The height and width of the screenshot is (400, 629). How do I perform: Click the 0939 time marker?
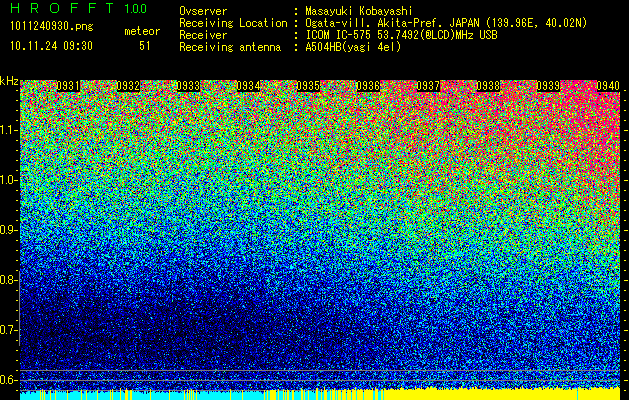(548, 86)
